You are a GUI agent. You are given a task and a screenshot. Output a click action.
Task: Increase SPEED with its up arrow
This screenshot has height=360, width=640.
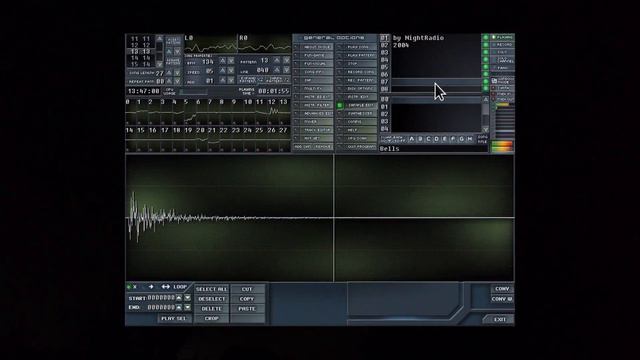point(222,71)
